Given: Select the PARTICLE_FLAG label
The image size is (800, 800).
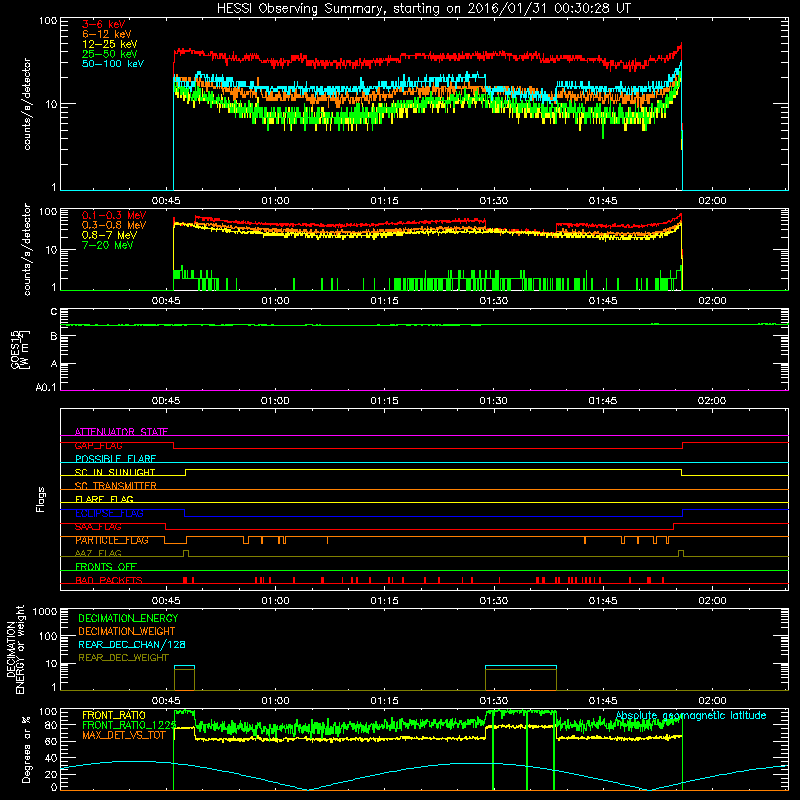Looking at the screenshot, I should [x=112, y=540].
